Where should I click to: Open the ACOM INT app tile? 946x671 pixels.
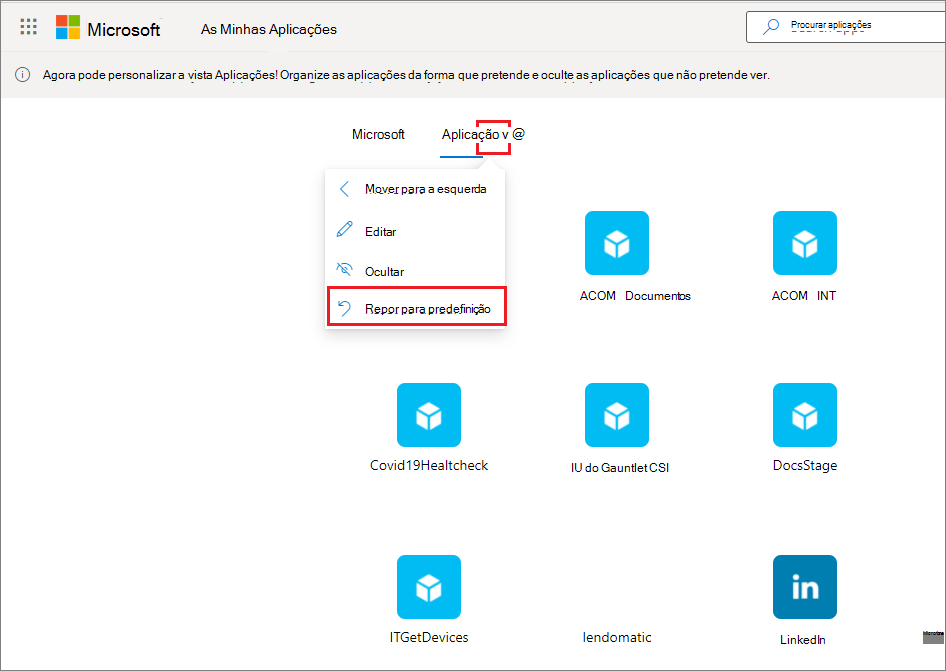(x=805, y=243)
